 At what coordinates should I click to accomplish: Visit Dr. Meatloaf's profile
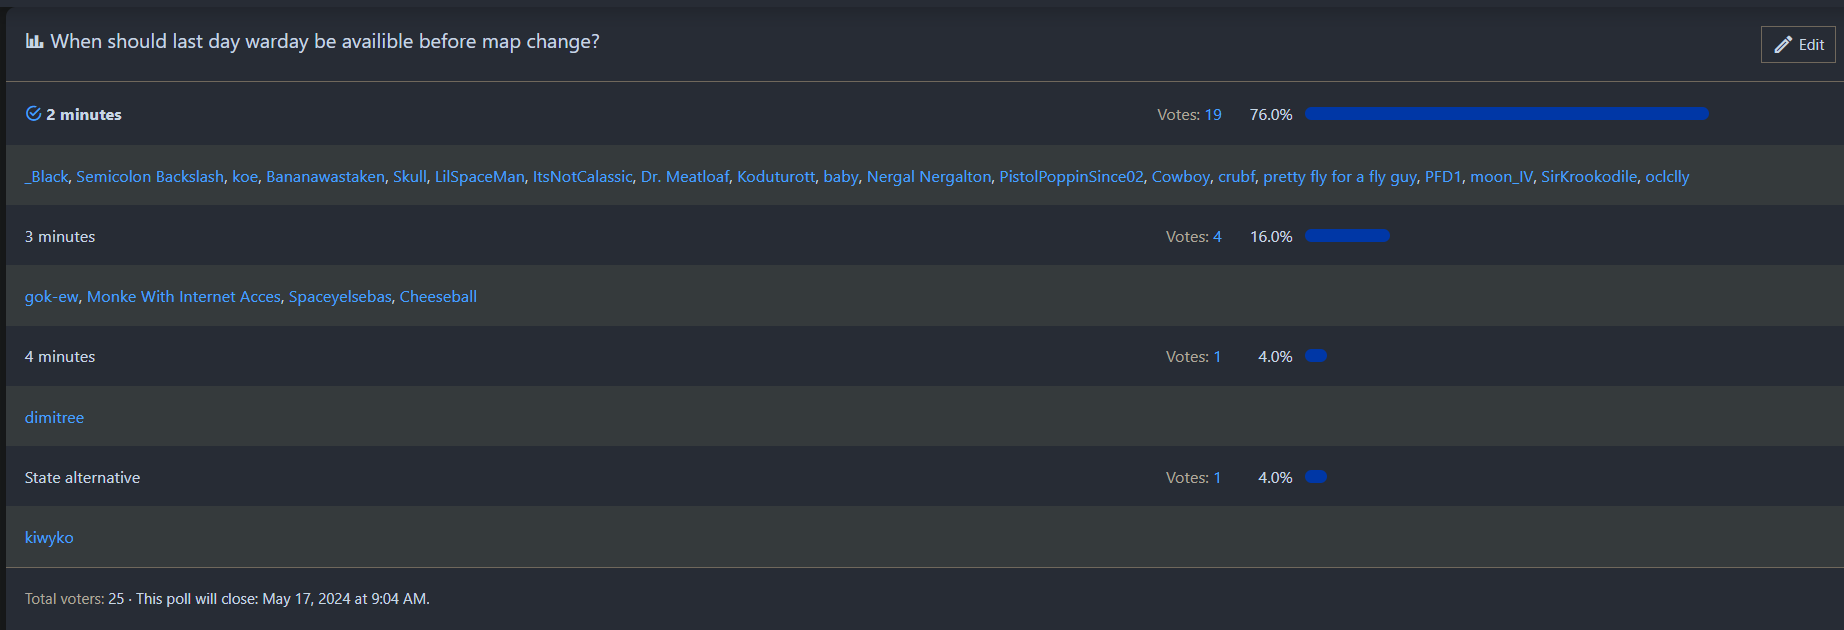click(x=685, y=177)
